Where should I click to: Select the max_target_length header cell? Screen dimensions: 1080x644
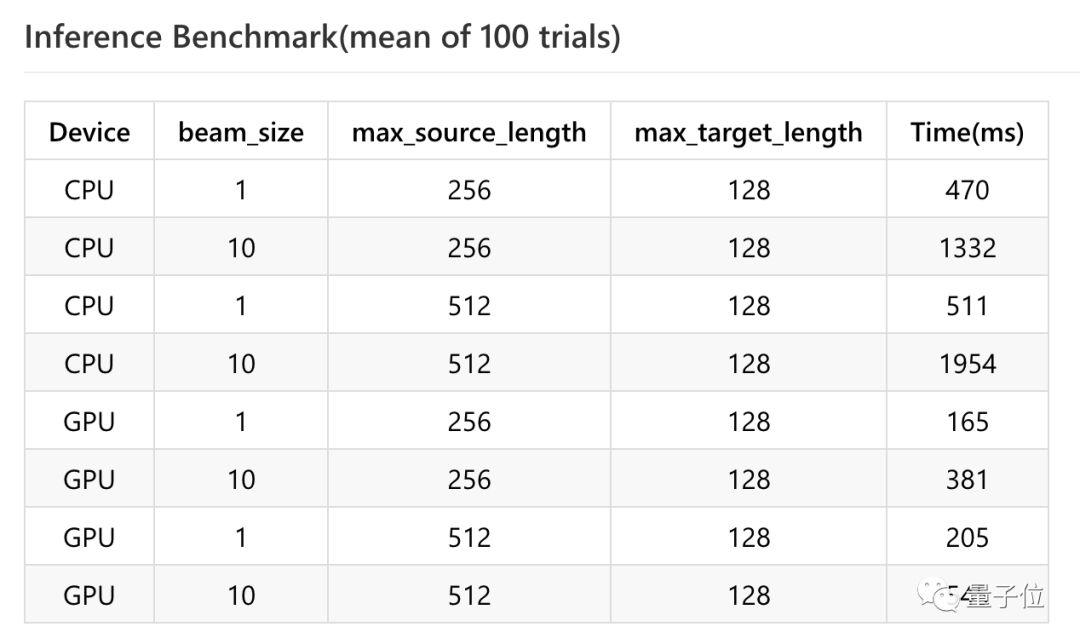[749, 132]
